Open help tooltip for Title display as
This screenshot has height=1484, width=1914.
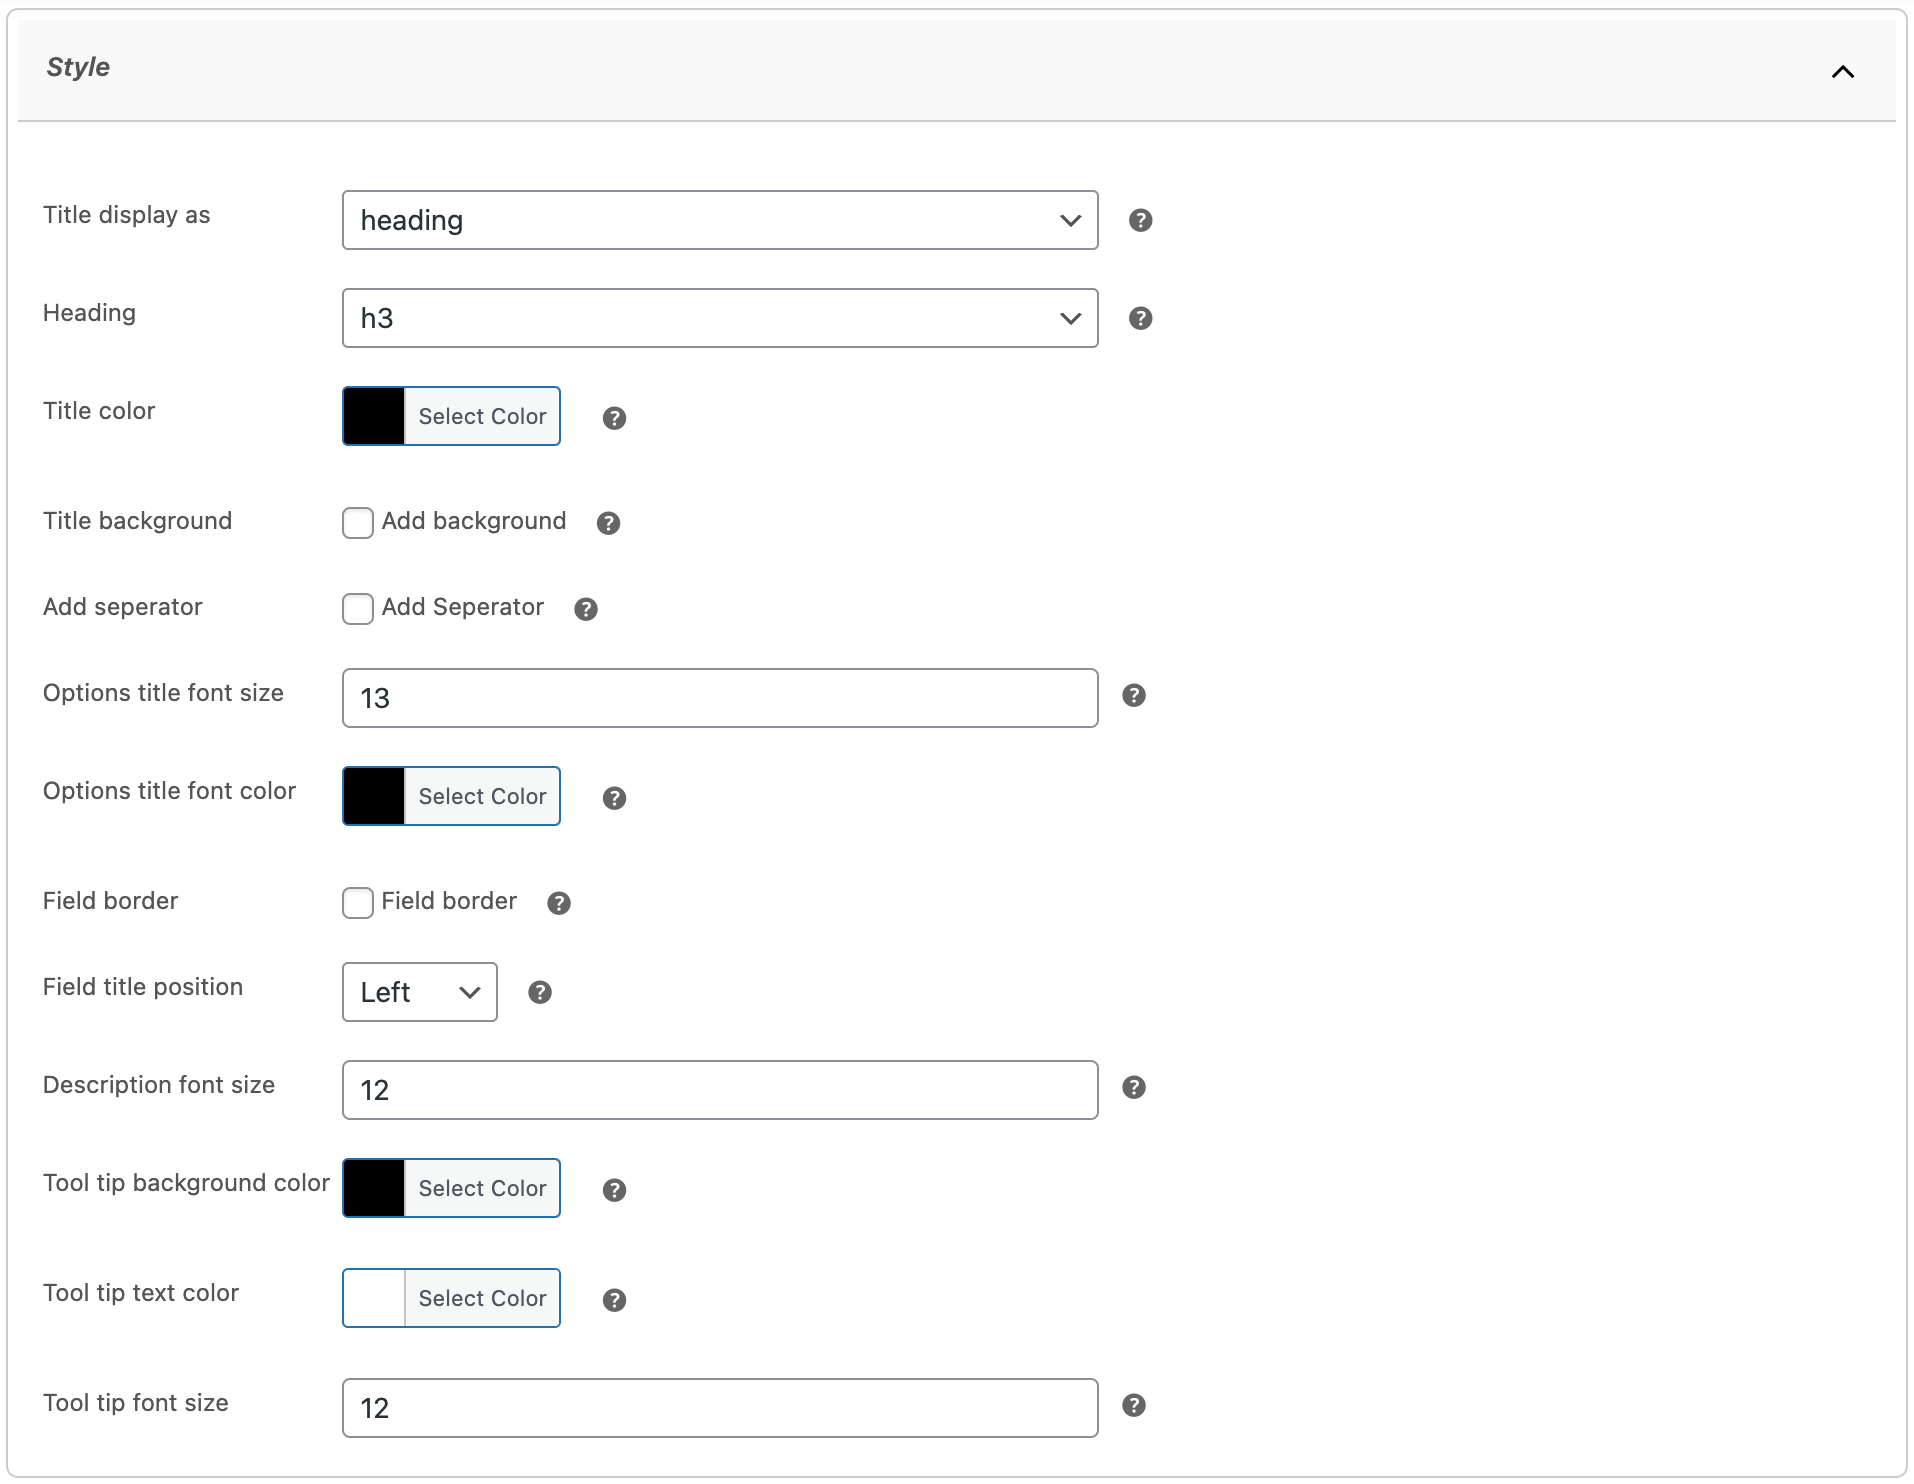point(1140,220)
